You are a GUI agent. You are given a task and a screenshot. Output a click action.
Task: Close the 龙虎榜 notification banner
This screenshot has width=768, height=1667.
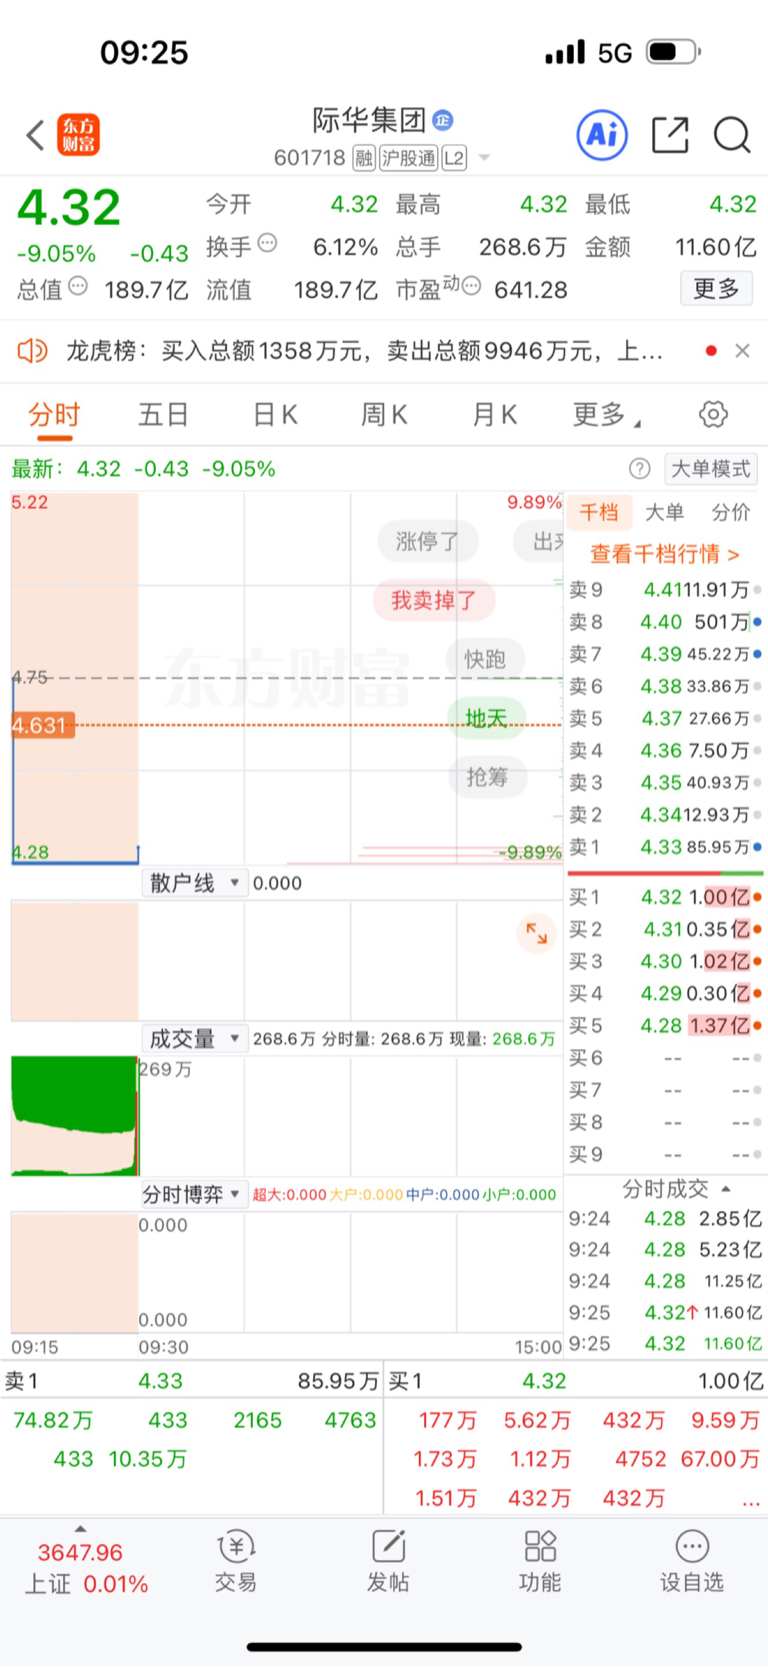742,350
